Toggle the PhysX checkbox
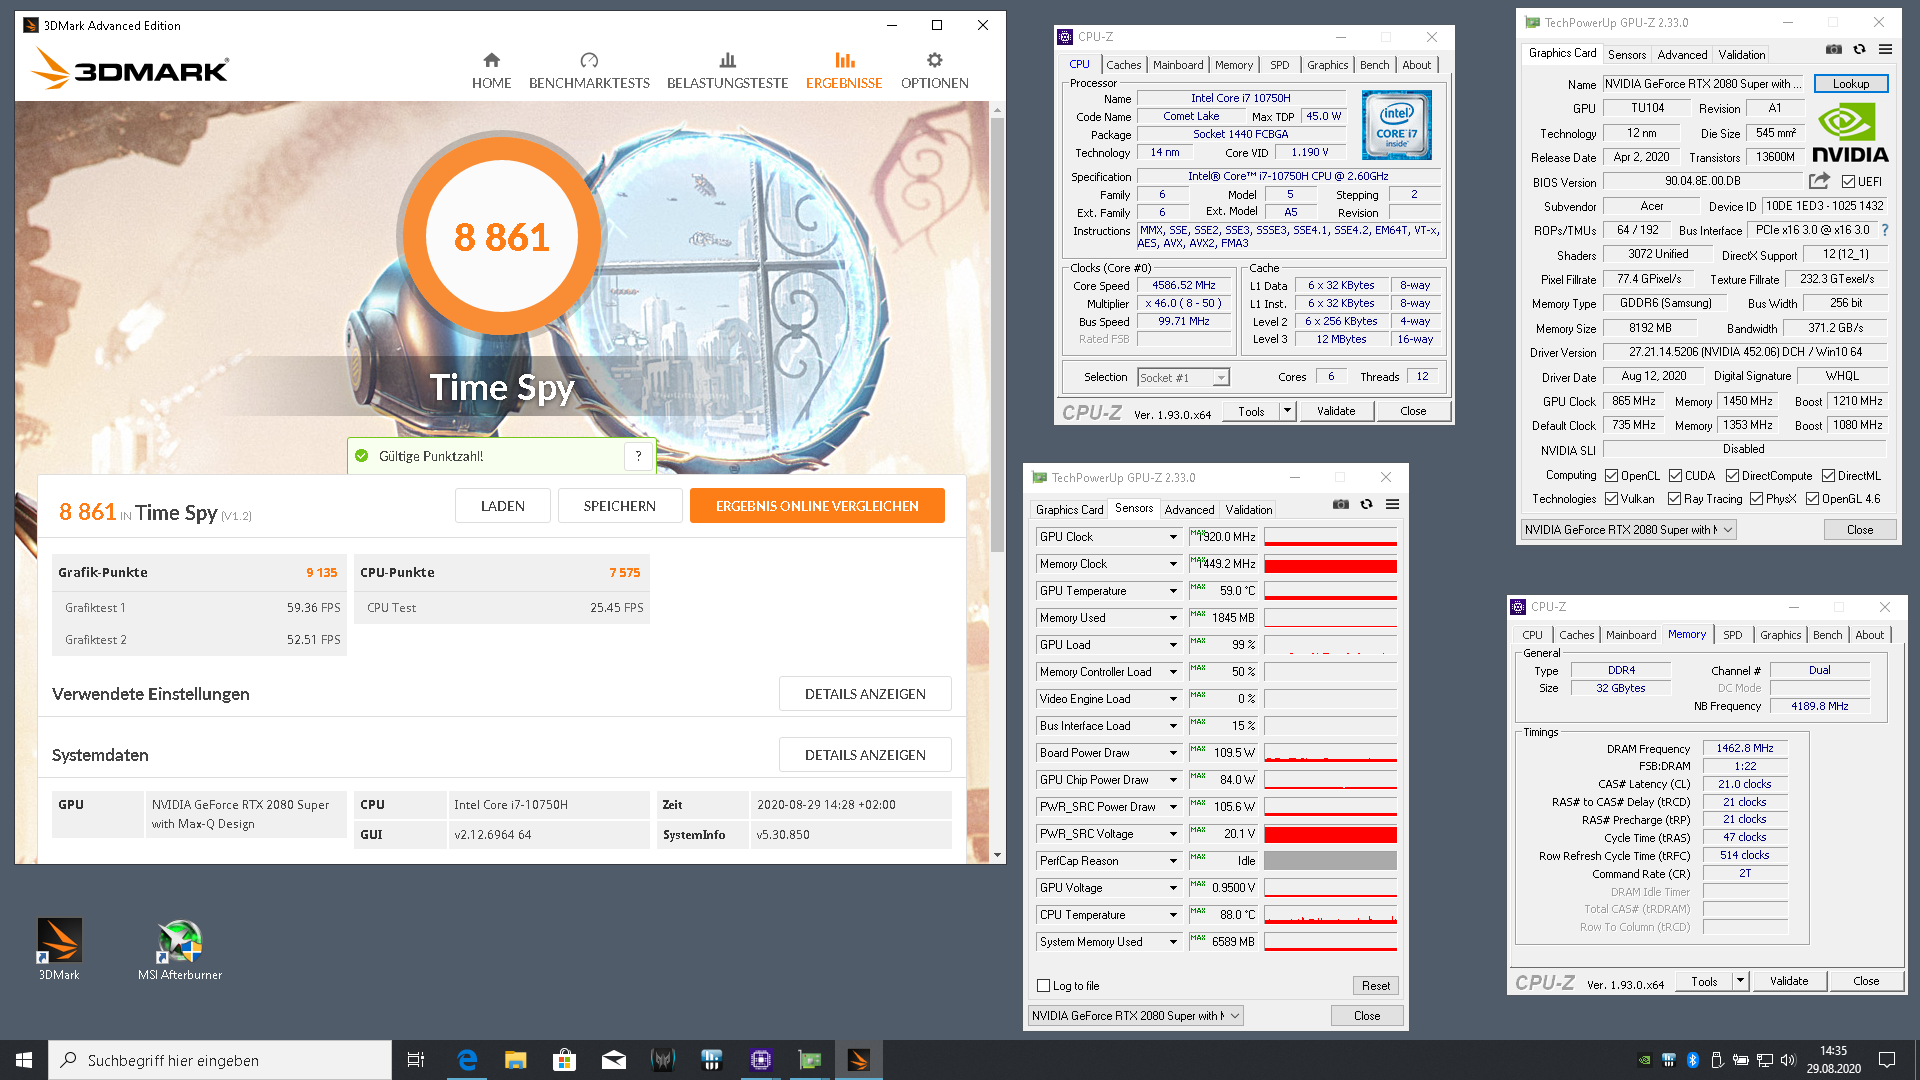This screenshot has height=1080, width=1920. (x=1756, y=499)
